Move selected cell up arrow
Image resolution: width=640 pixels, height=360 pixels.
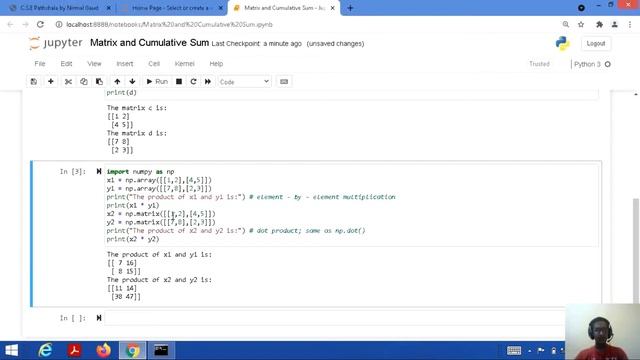(117, 82)
